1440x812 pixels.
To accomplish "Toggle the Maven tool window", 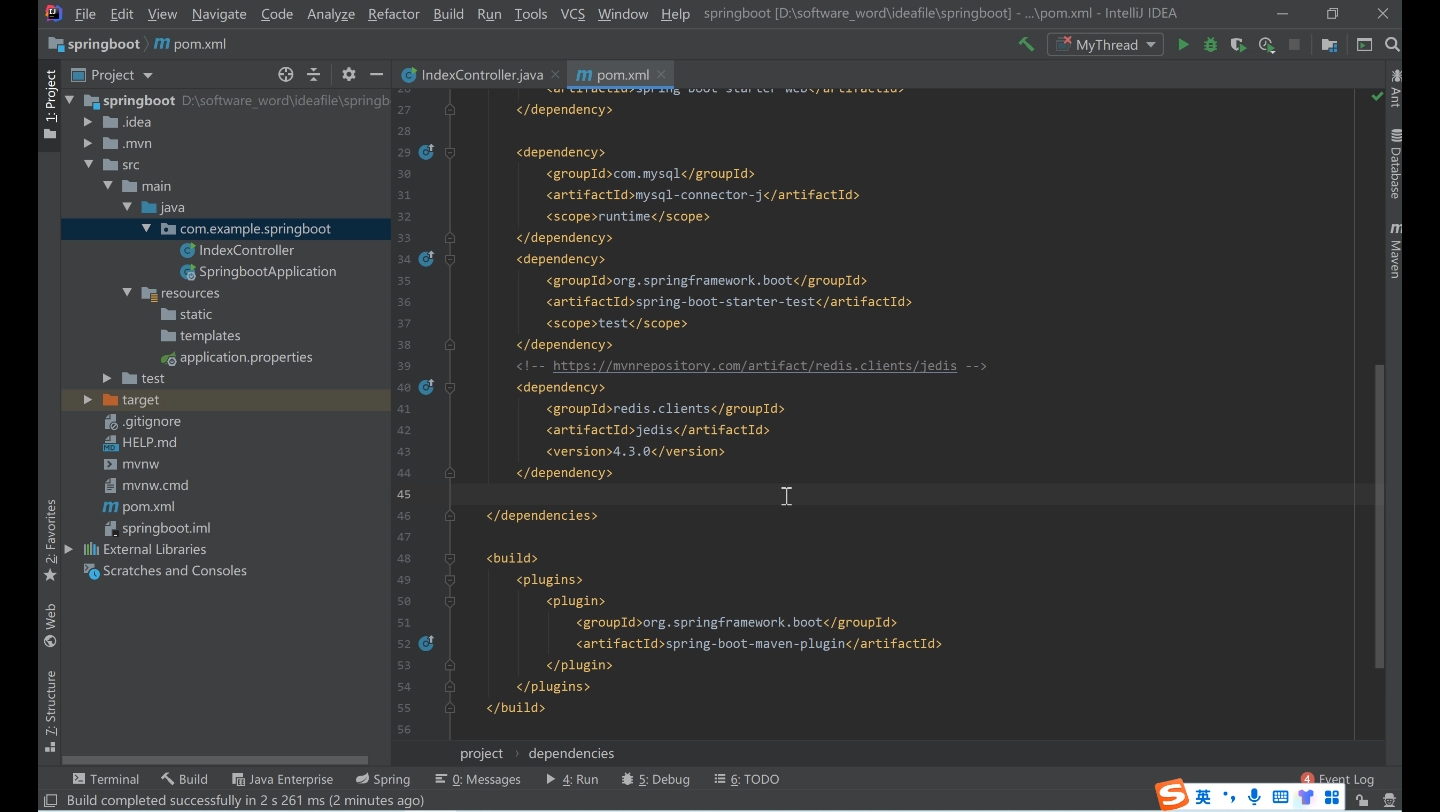I will (x=1395, y=250).
